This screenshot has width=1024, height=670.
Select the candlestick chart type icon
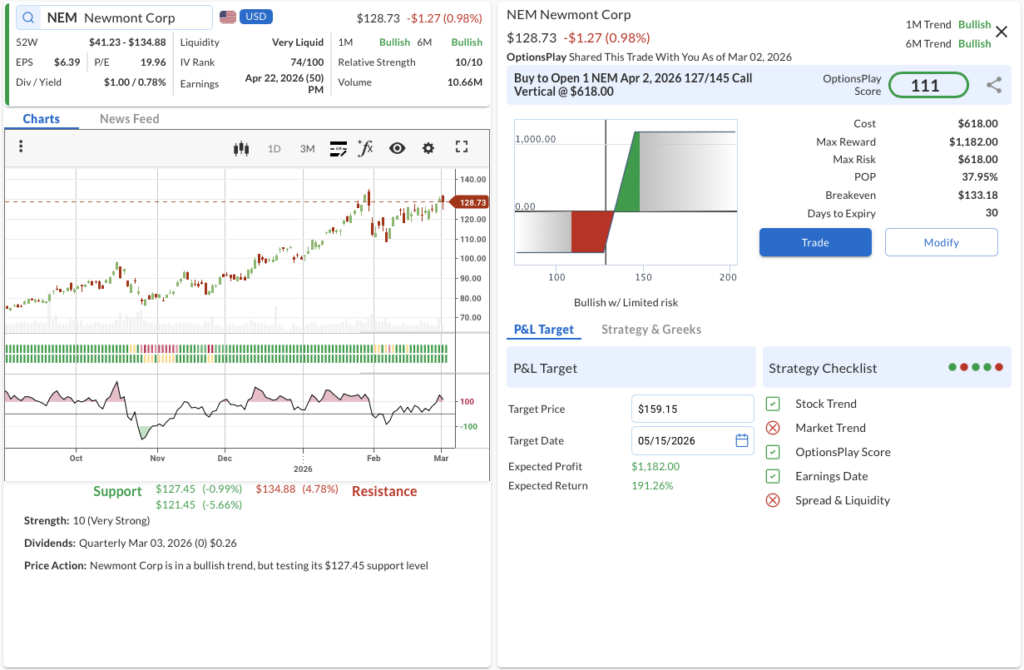pyautogui.click(x=240, y=148)
